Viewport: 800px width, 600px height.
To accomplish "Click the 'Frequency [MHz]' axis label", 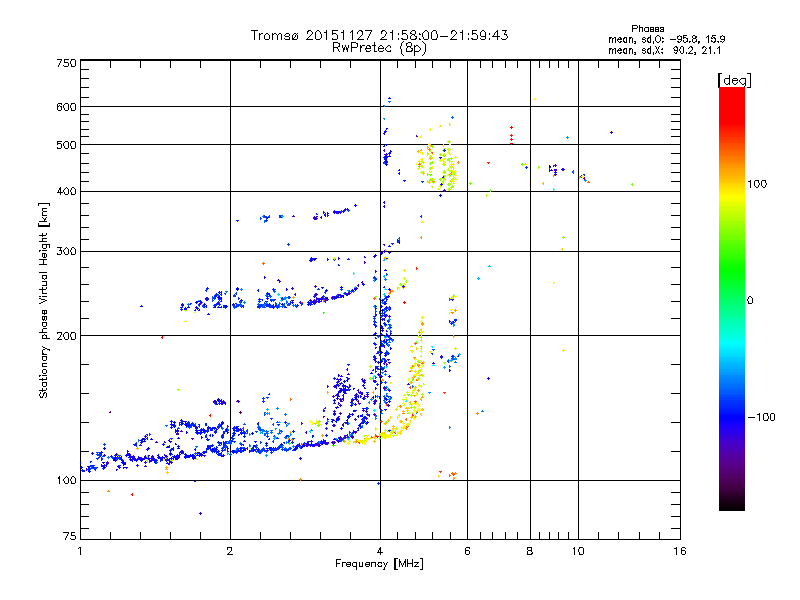I will click(x=379, y=564).
